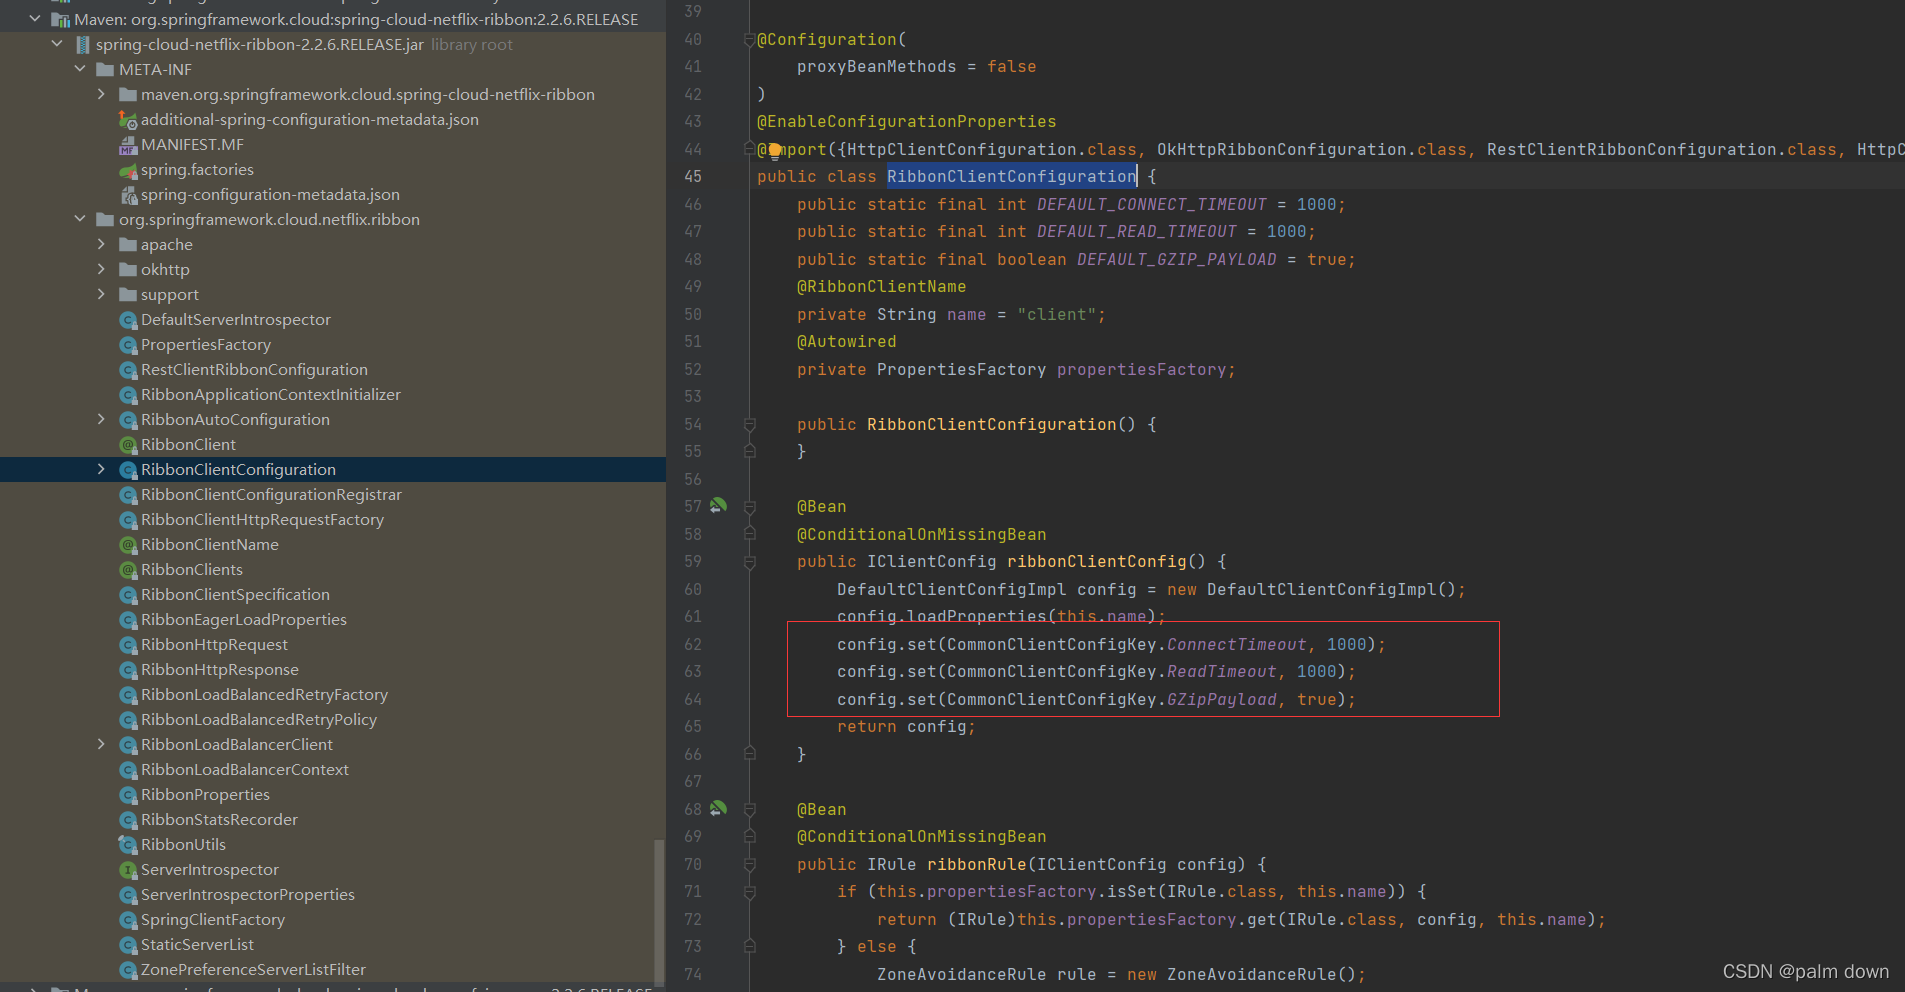Select RibbonHttpResponse in project tree
The image size is (1905, 992).
pos(220,670)
